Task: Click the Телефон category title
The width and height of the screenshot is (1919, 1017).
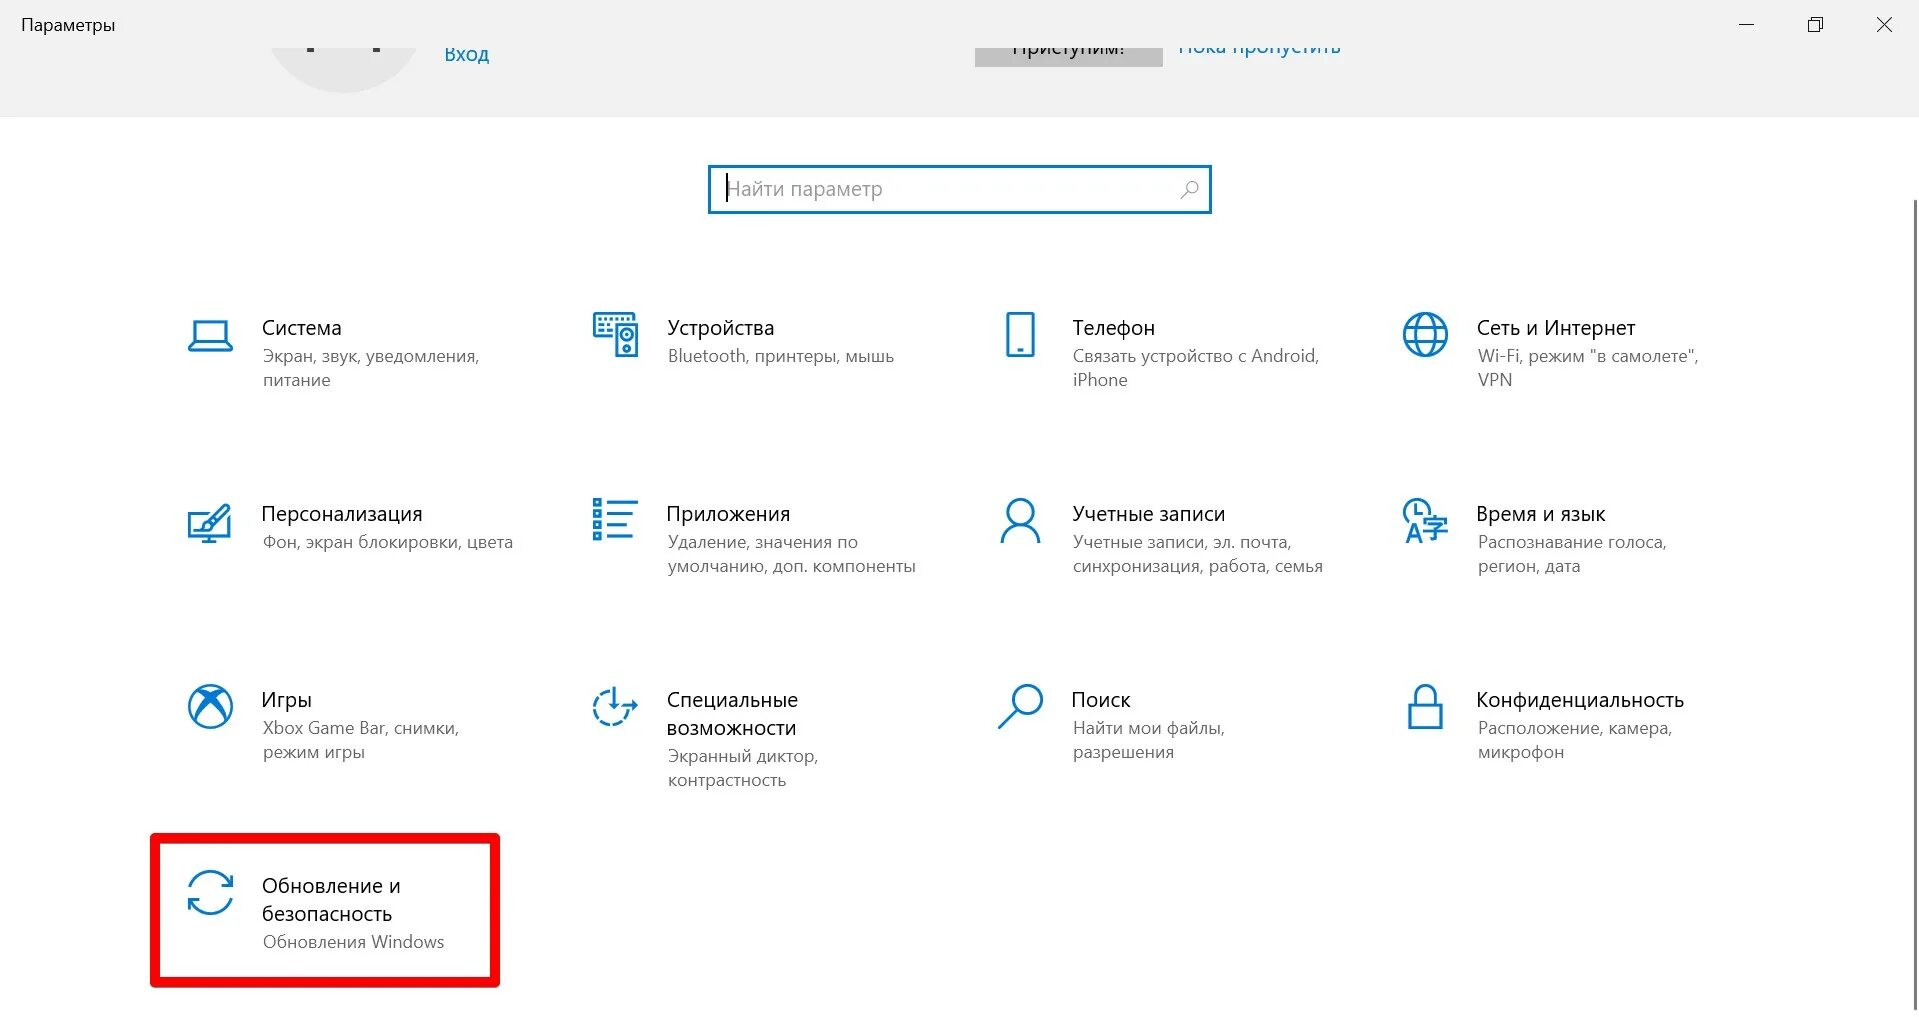Action: (x=1113, y=328)
